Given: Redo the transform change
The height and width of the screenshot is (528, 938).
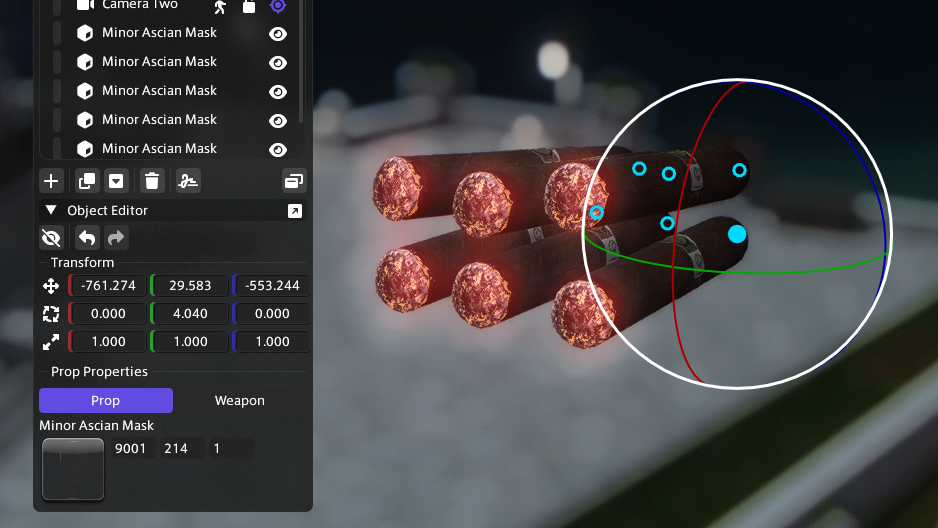Looking at the screenshot, I should pos(116,238).
